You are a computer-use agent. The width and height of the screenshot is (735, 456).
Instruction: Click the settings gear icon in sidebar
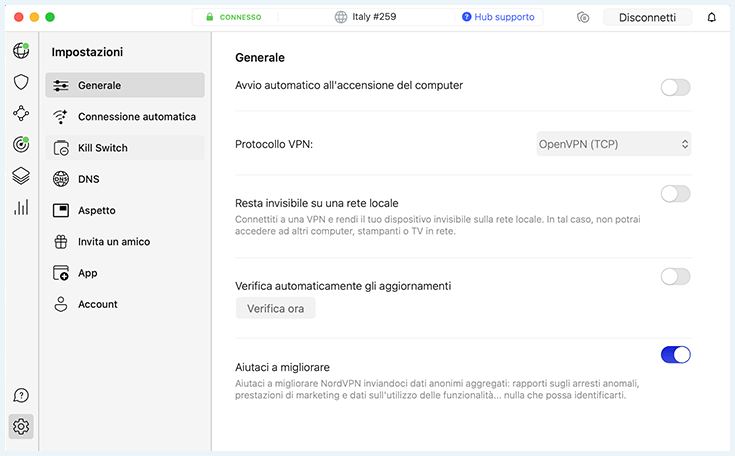(x=21, y=426)
